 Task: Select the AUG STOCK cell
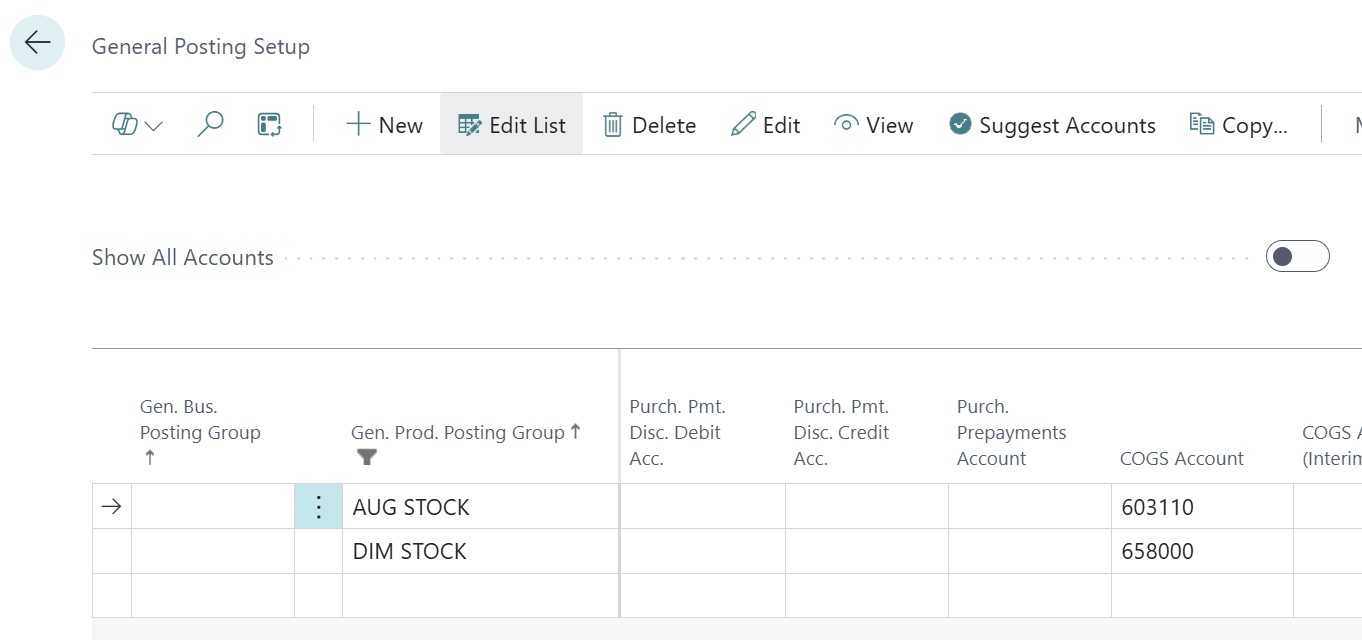click(411, 507)
